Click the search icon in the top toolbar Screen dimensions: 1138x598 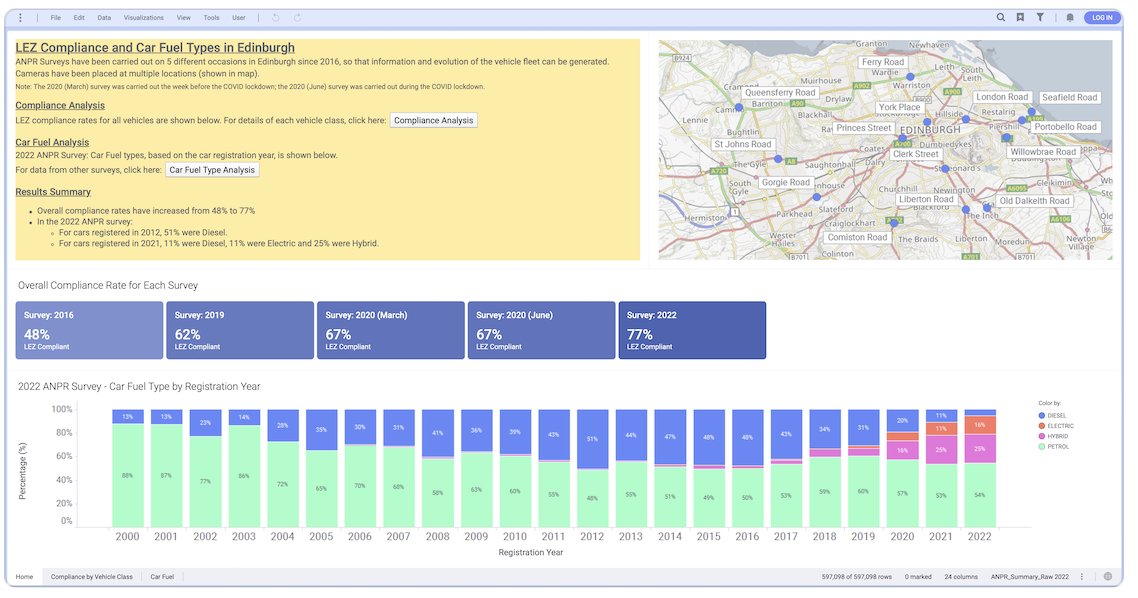(x=1001, y=17)
